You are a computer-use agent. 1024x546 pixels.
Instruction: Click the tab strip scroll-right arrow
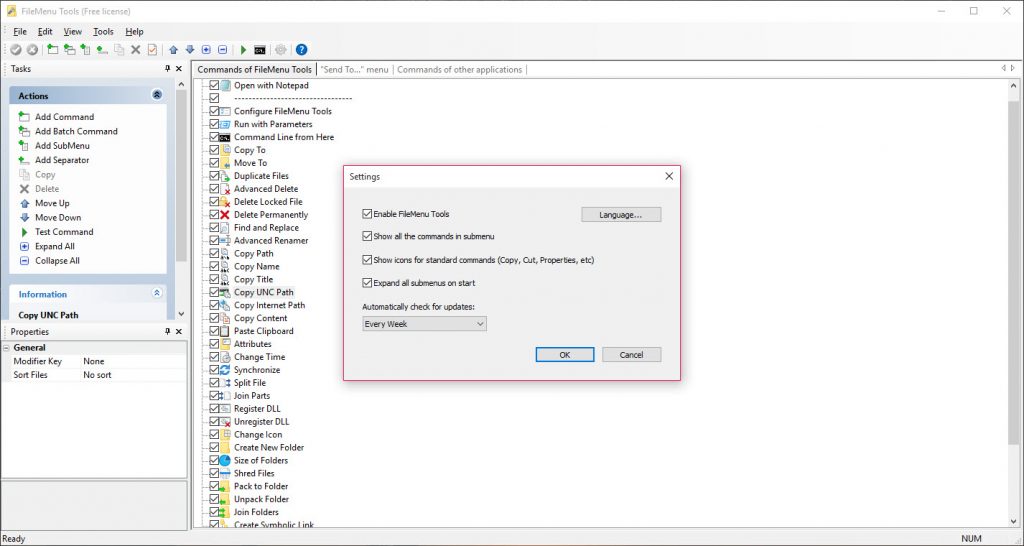pyautogui.click(x=1013, y=68)
